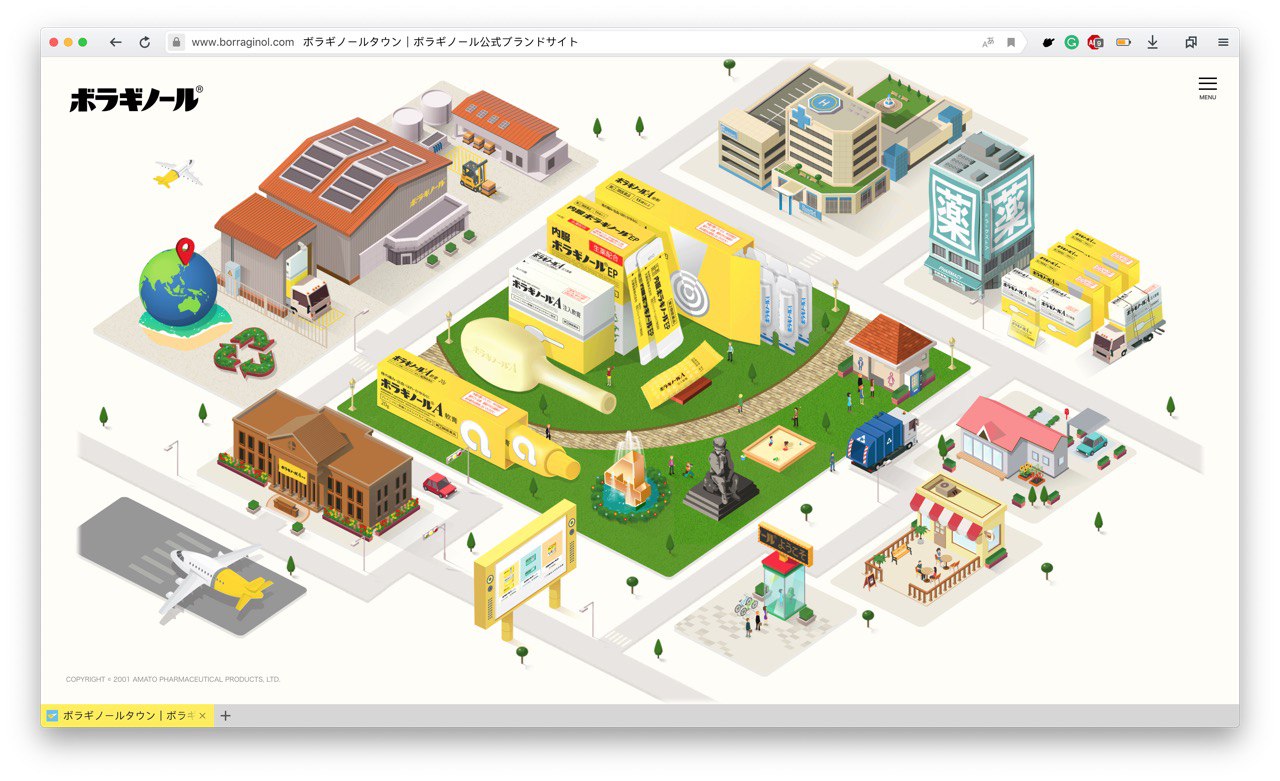Bookmark this page with the bookmark icon
This screenshot has width=1280, height=781.
pyautogui.click(x=1011, y=42)
